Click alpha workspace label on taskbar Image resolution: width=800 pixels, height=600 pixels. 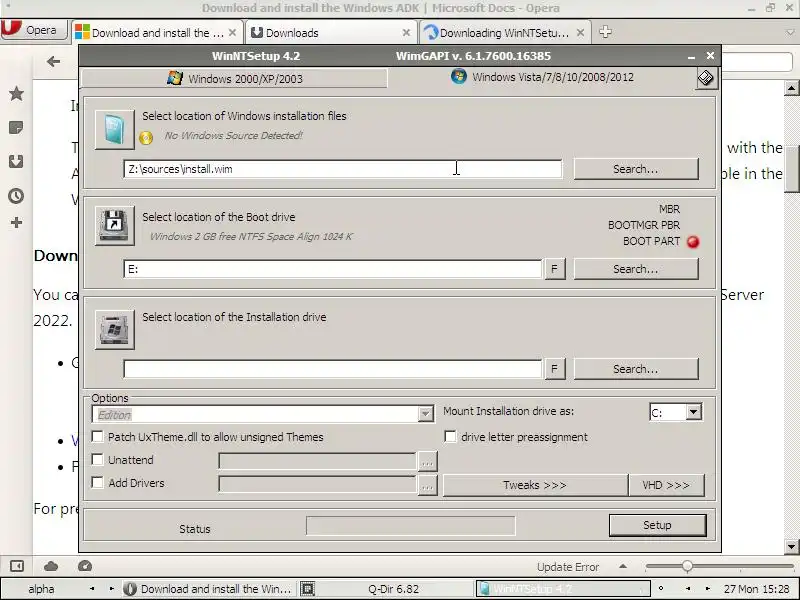[x=41, y=589]
